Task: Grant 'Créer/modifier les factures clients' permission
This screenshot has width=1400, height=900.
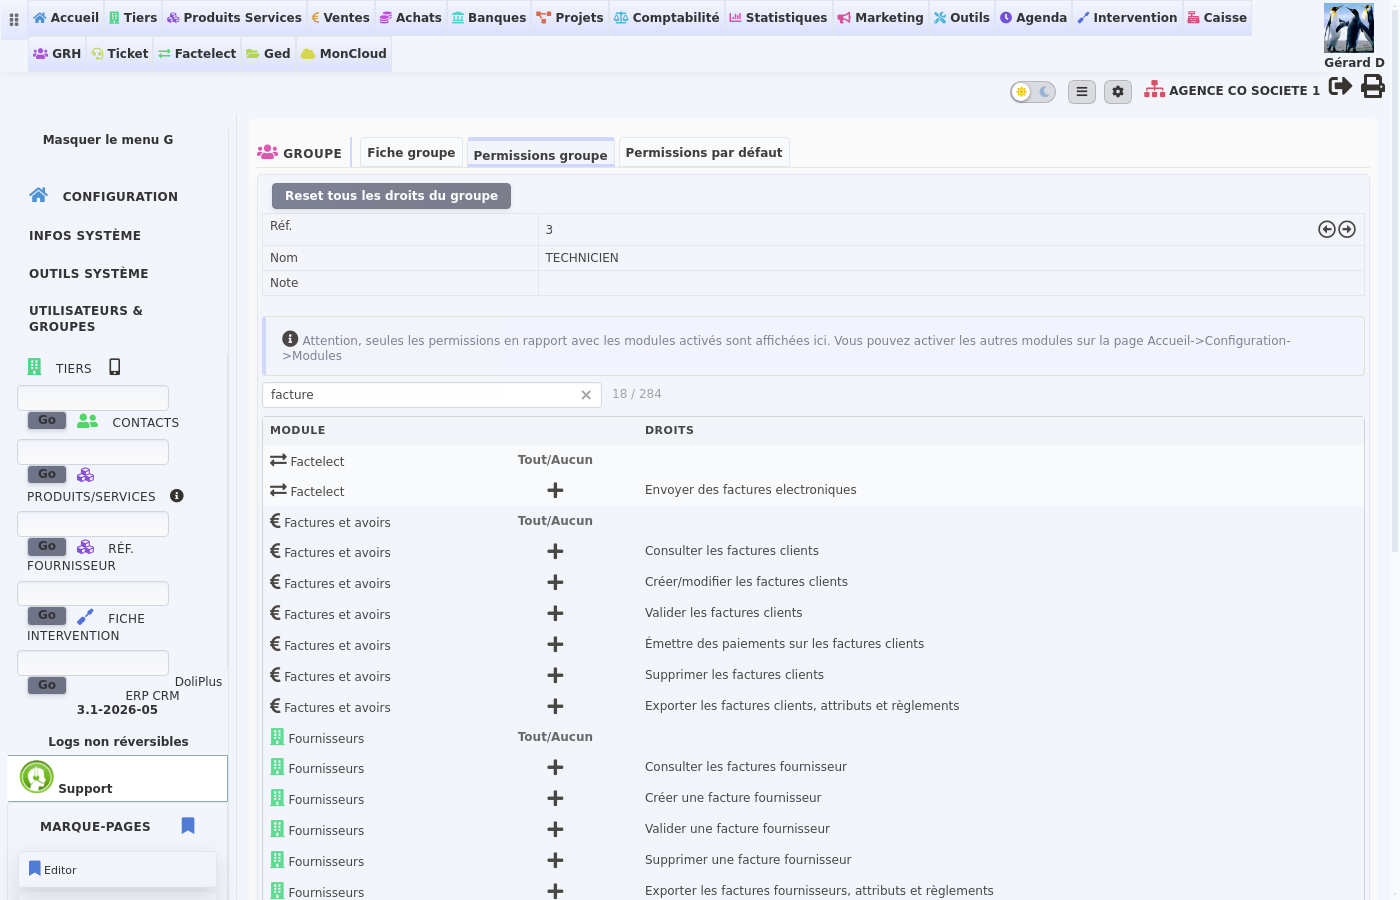Action: click(555, 582)
